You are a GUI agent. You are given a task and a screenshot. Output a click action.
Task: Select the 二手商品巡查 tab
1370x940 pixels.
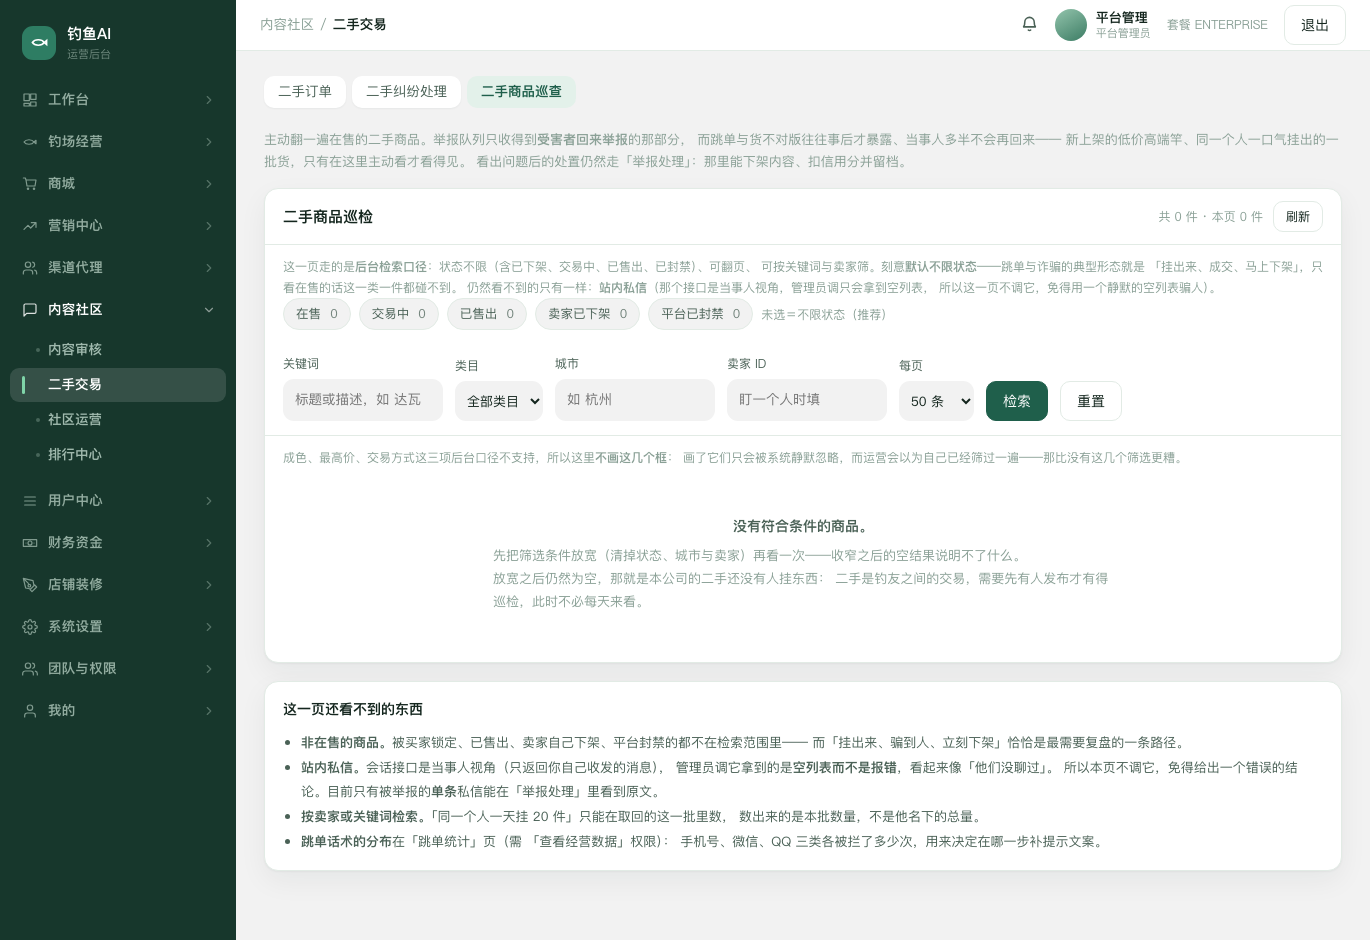521,91
